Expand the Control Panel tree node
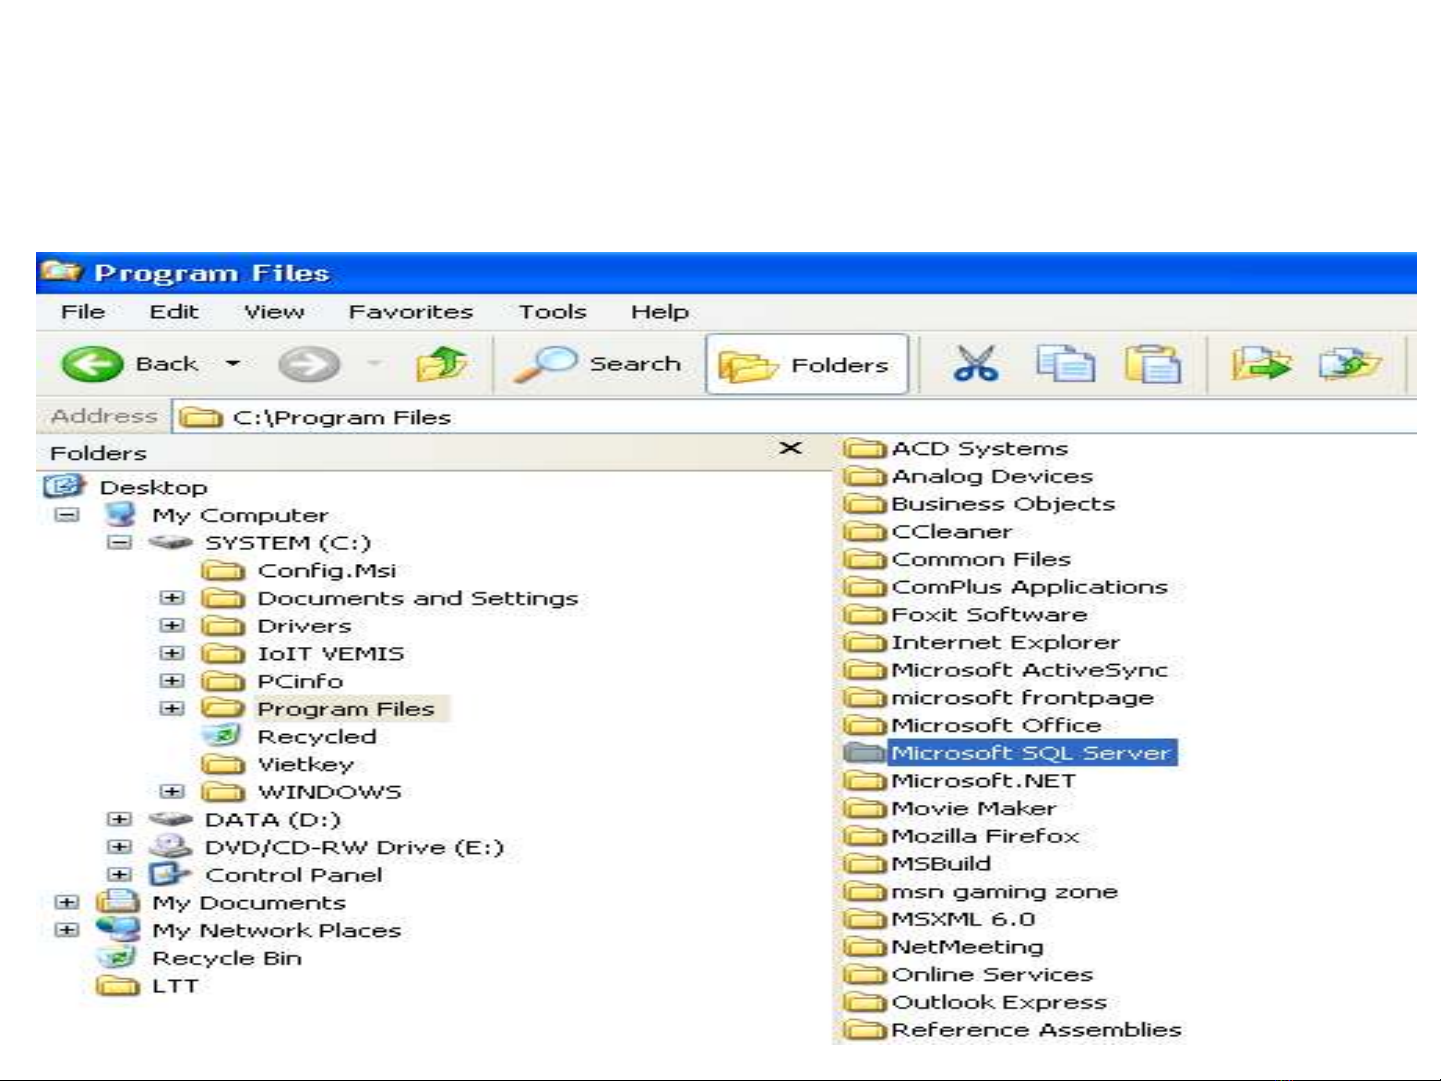The width and height of the screenshot is (1441, 1081). (x=119, y=874)
